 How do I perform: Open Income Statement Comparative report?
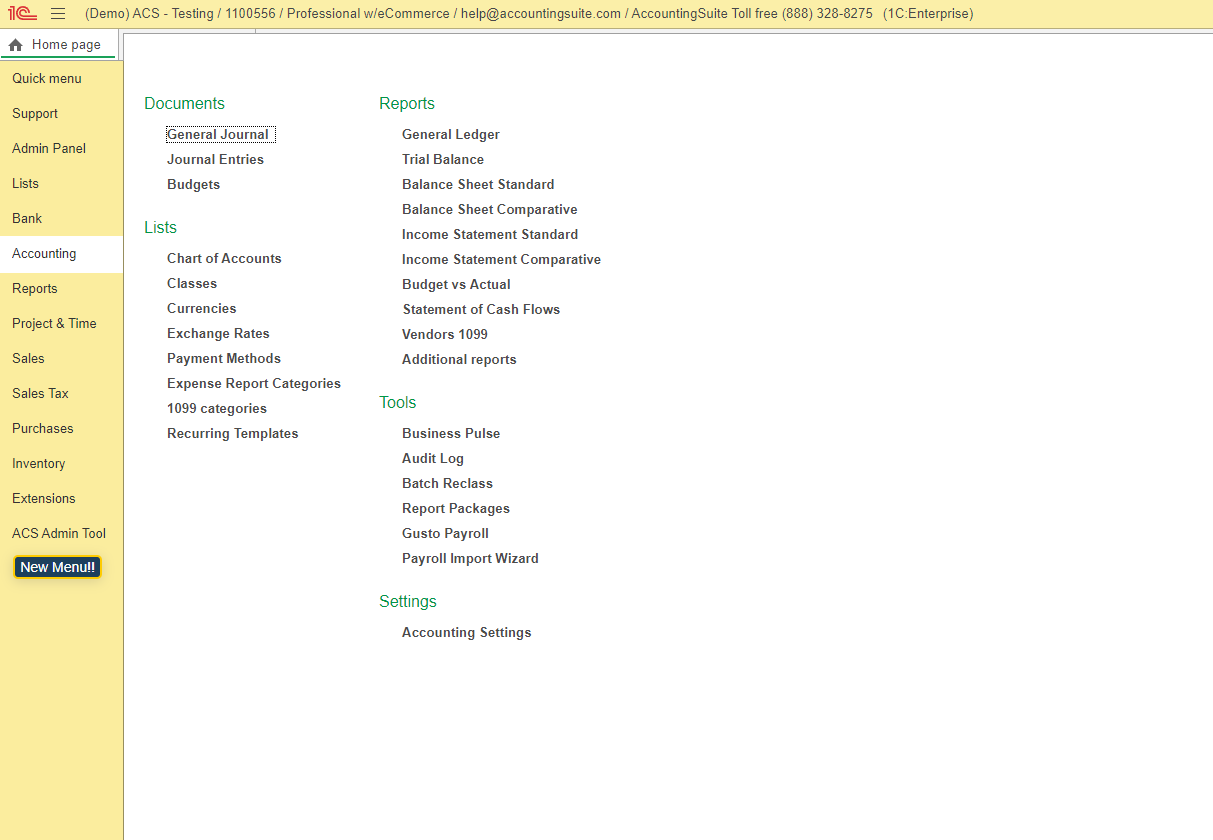click(501, 260)
